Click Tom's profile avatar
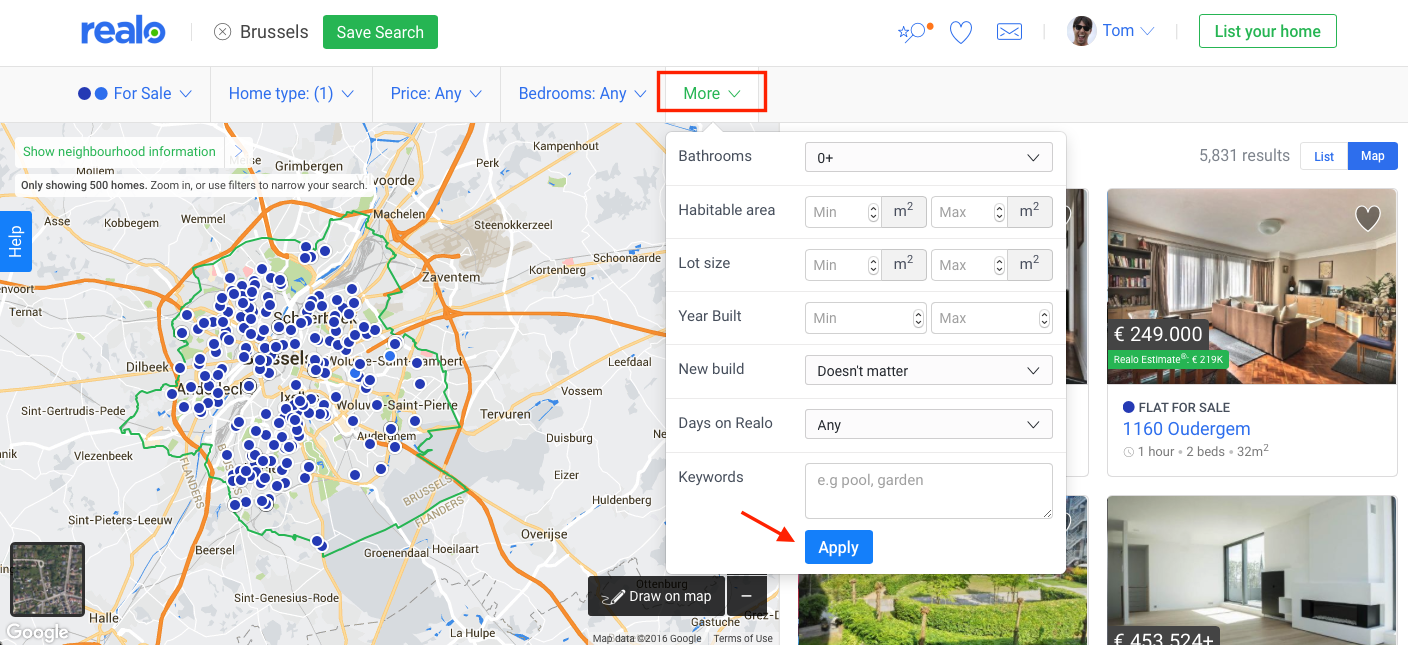 pyautogui.click(x=1082, y=31)
